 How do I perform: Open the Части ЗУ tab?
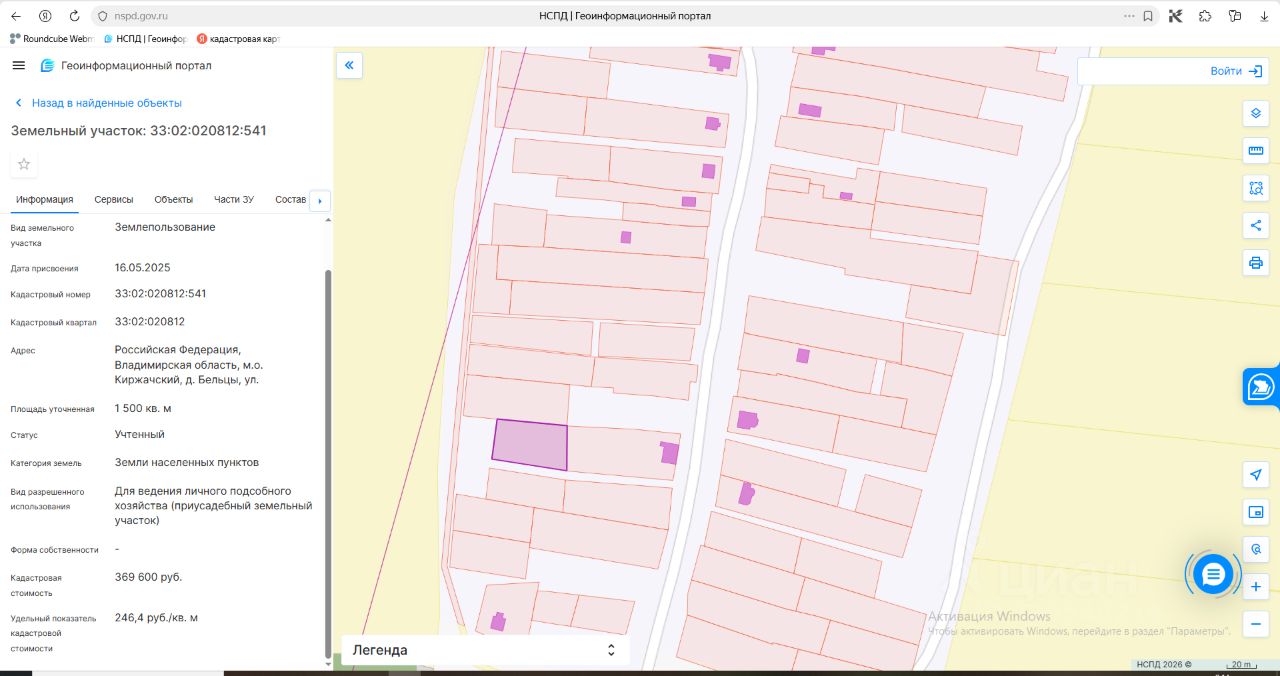click(x=234, y=199)
